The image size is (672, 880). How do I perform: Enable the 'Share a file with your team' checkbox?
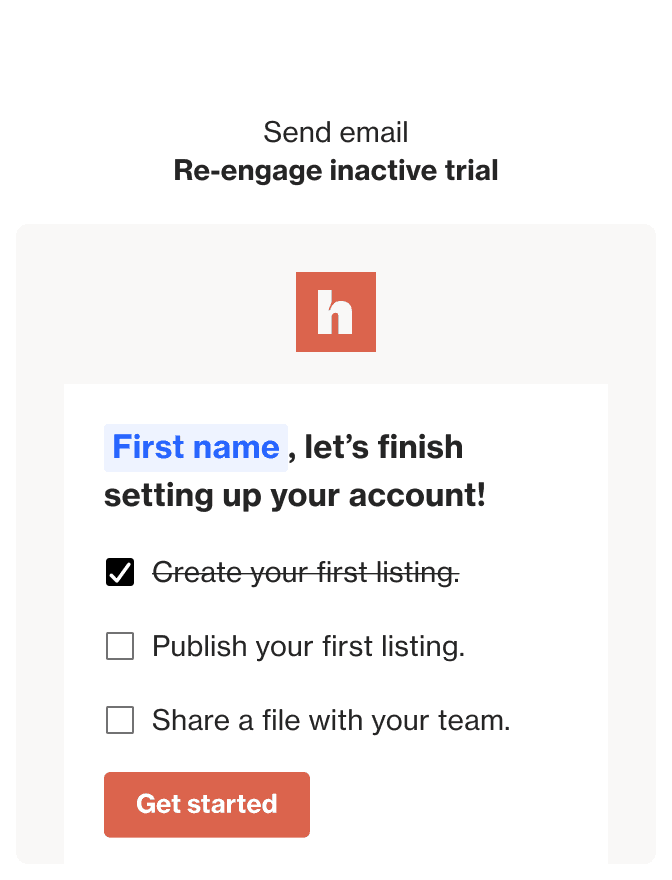[x=120, y=720]
